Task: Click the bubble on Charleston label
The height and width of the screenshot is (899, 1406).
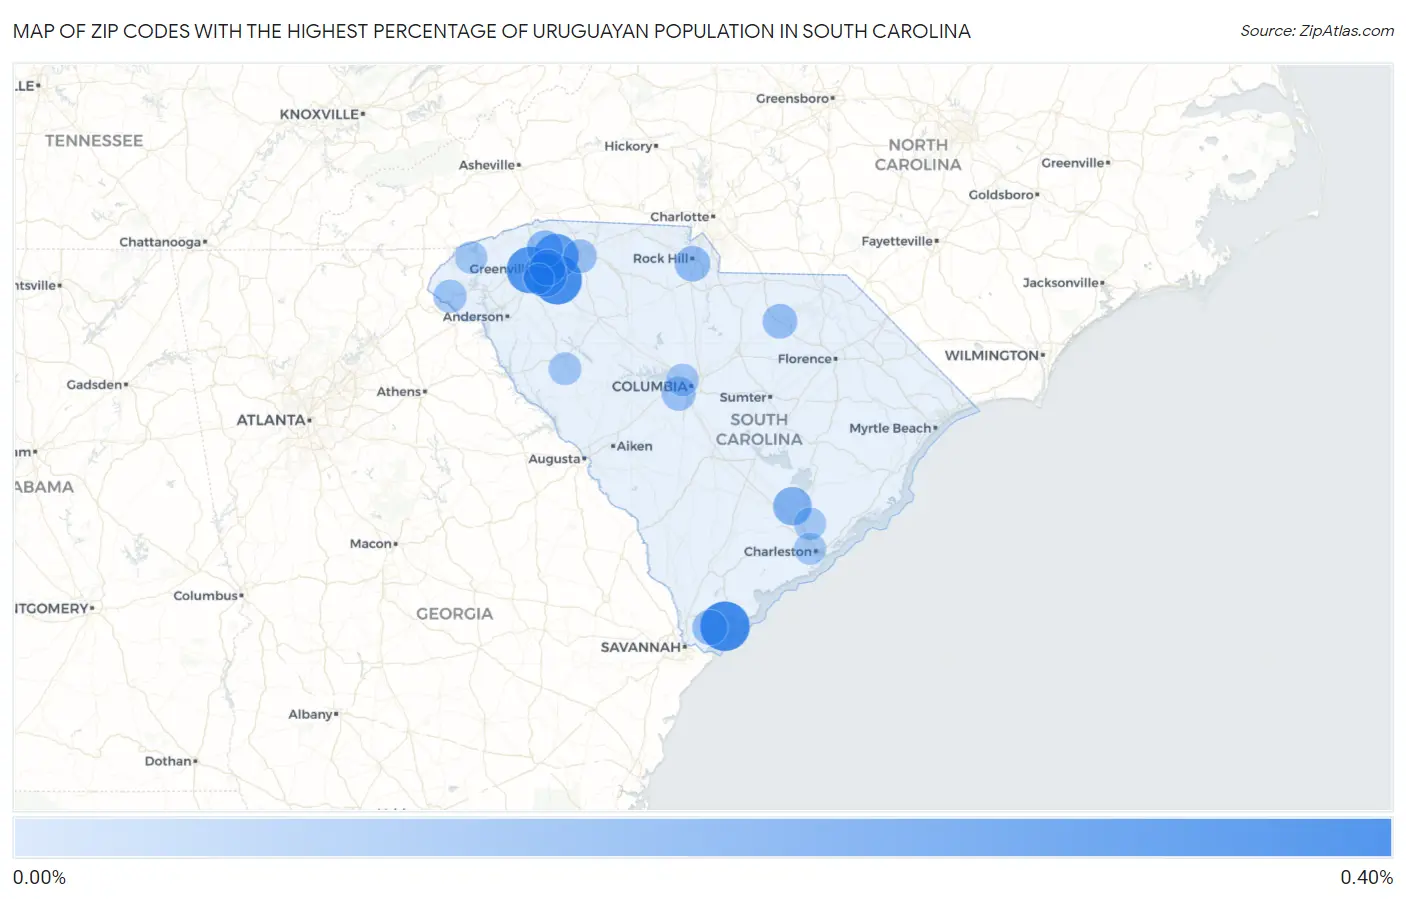Action: pyautogui.click(x=809, y=548)
